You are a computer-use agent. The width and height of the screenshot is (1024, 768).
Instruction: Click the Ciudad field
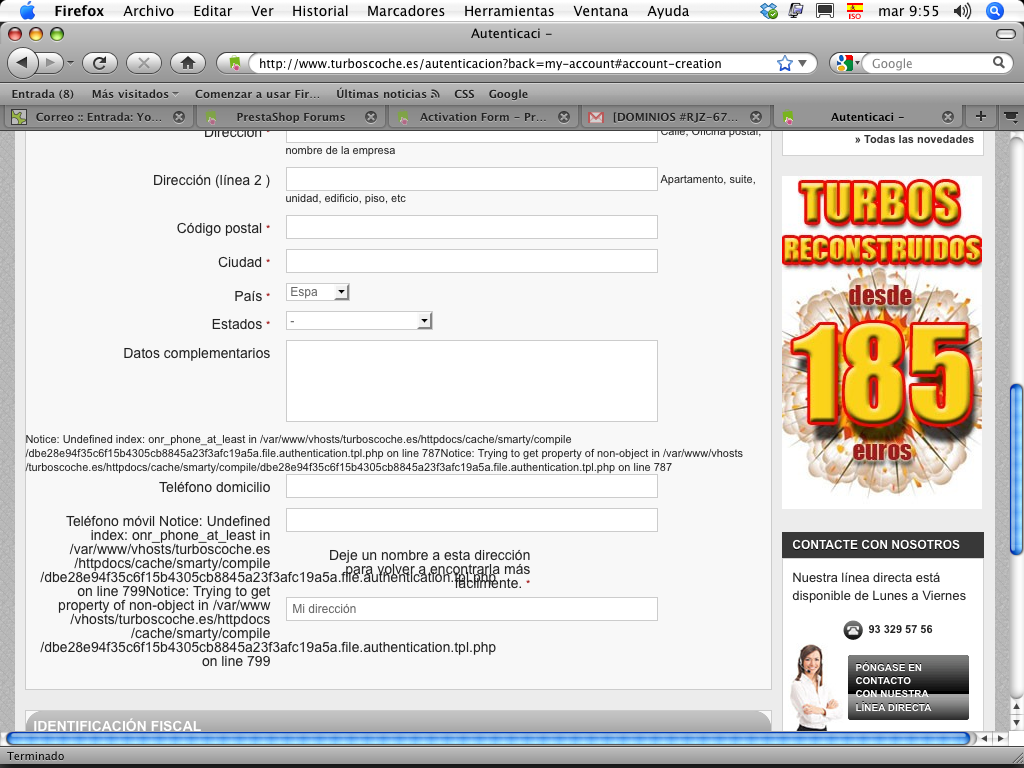[x=472, y=261]
